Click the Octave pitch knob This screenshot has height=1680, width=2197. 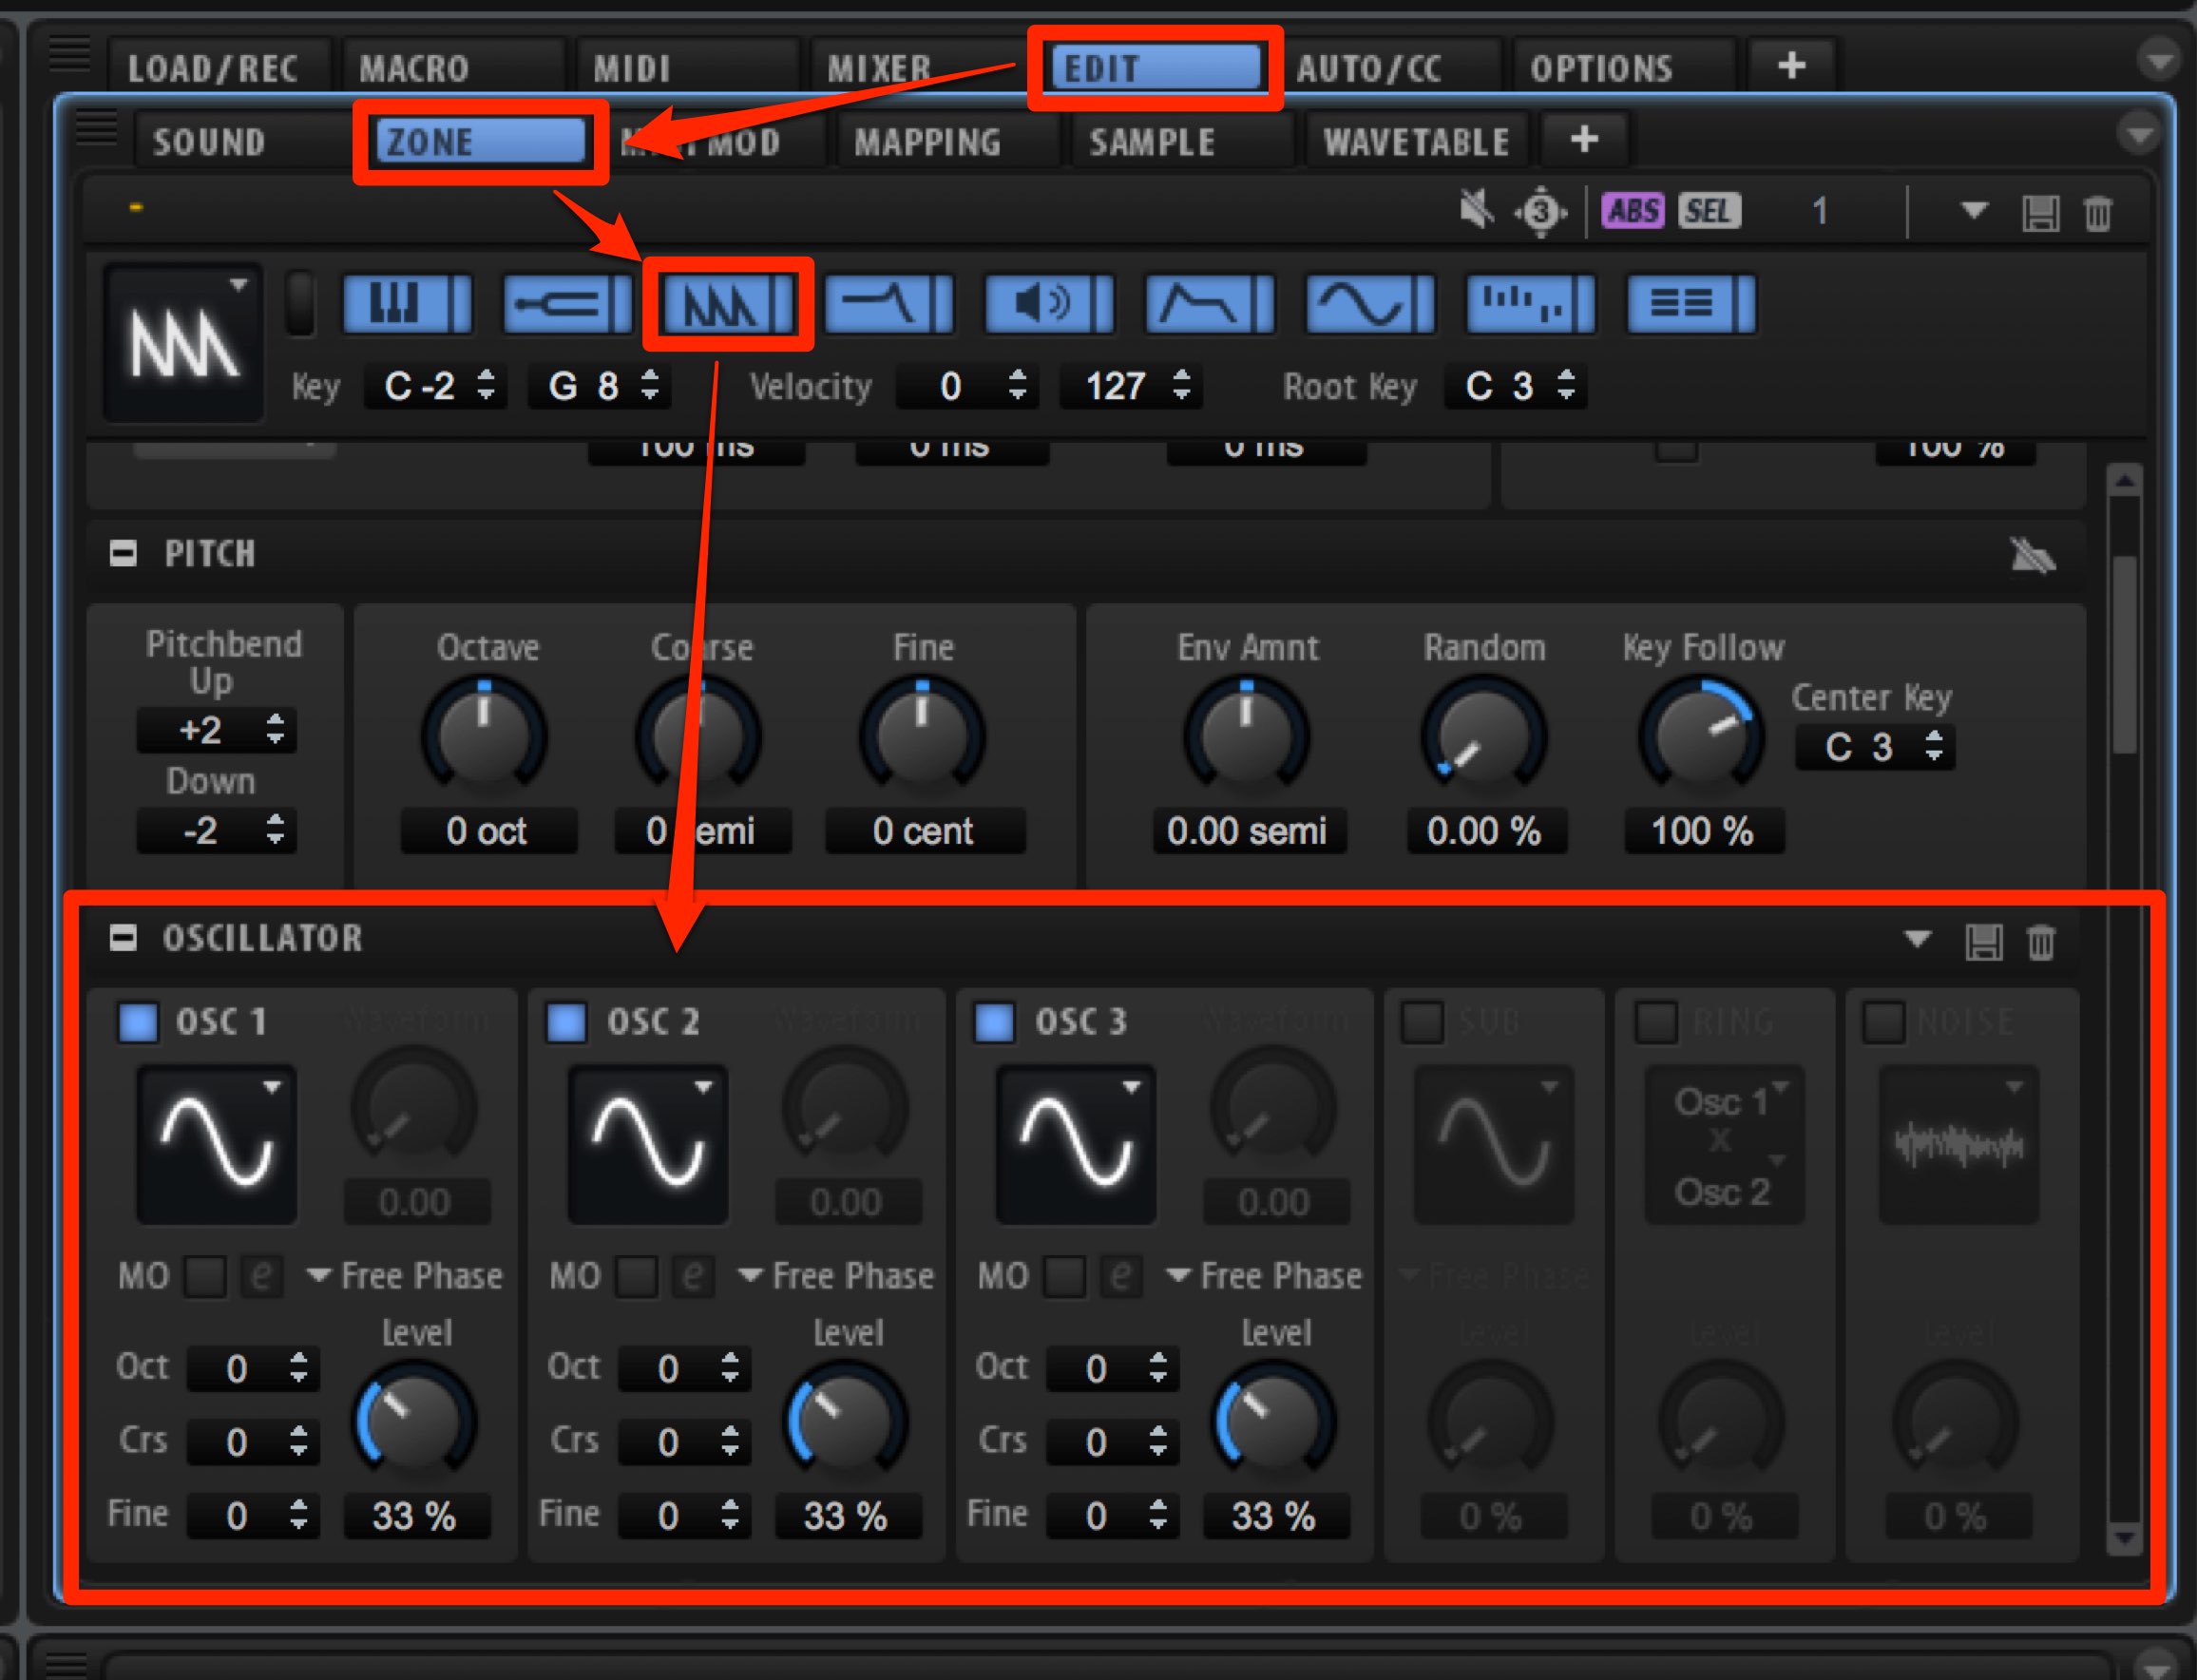pos(484,737)
